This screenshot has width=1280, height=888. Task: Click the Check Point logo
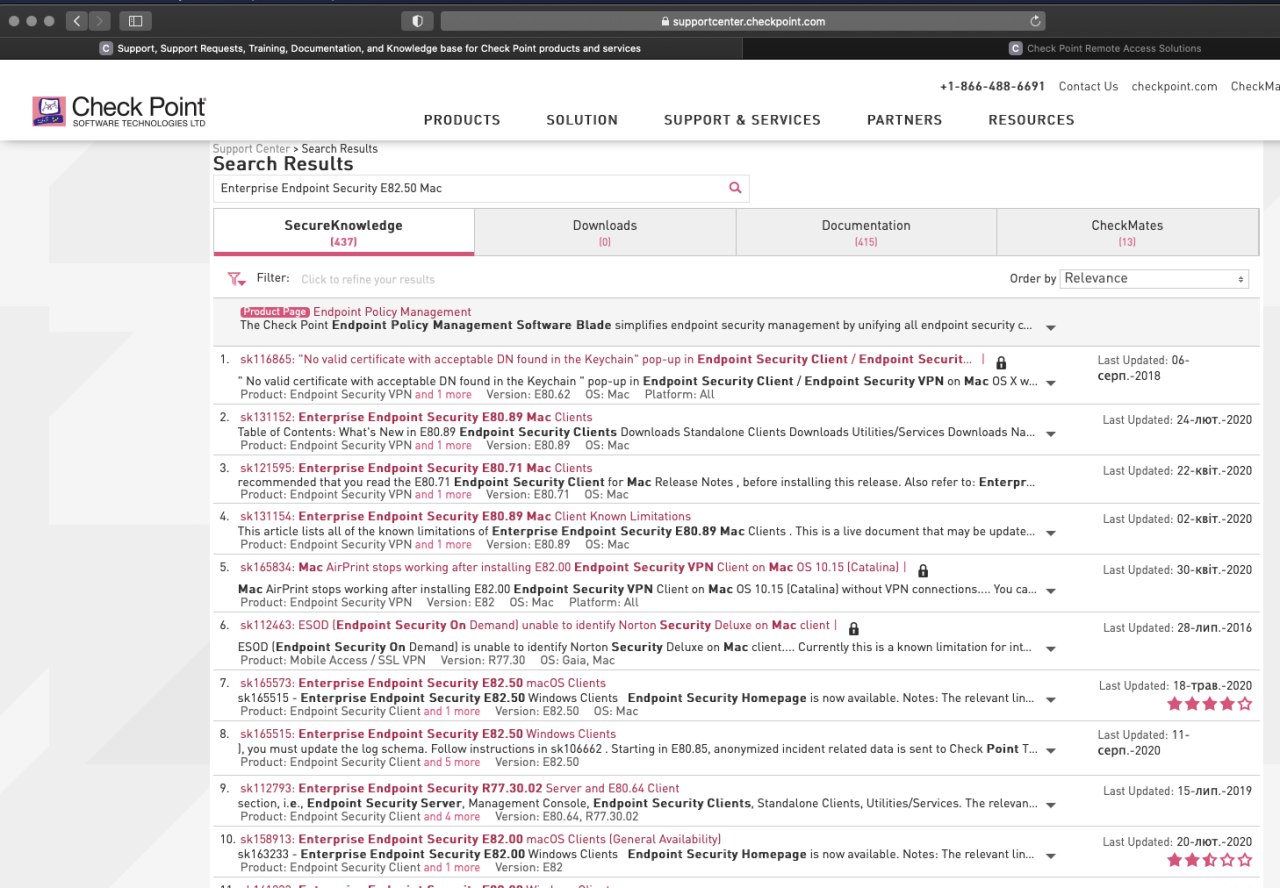[x=119, y=111]
